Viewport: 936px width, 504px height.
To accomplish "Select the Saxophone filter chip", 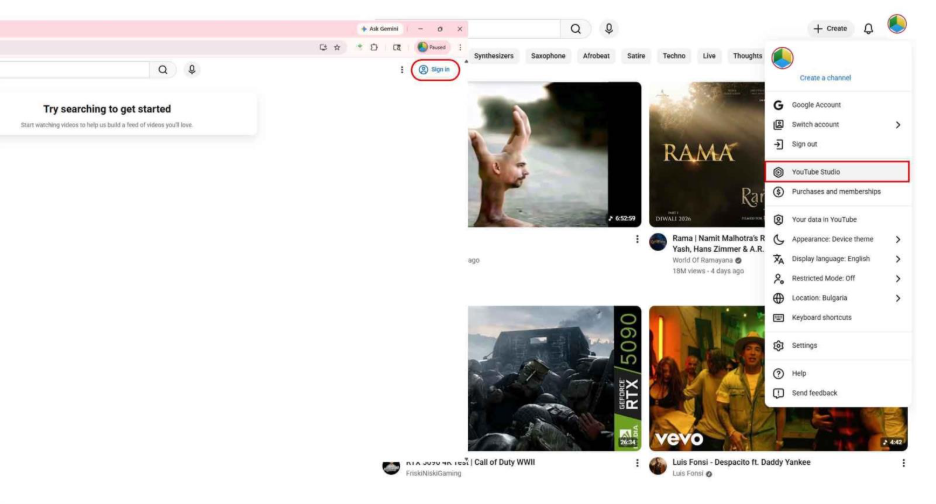I will click(548, 56).
